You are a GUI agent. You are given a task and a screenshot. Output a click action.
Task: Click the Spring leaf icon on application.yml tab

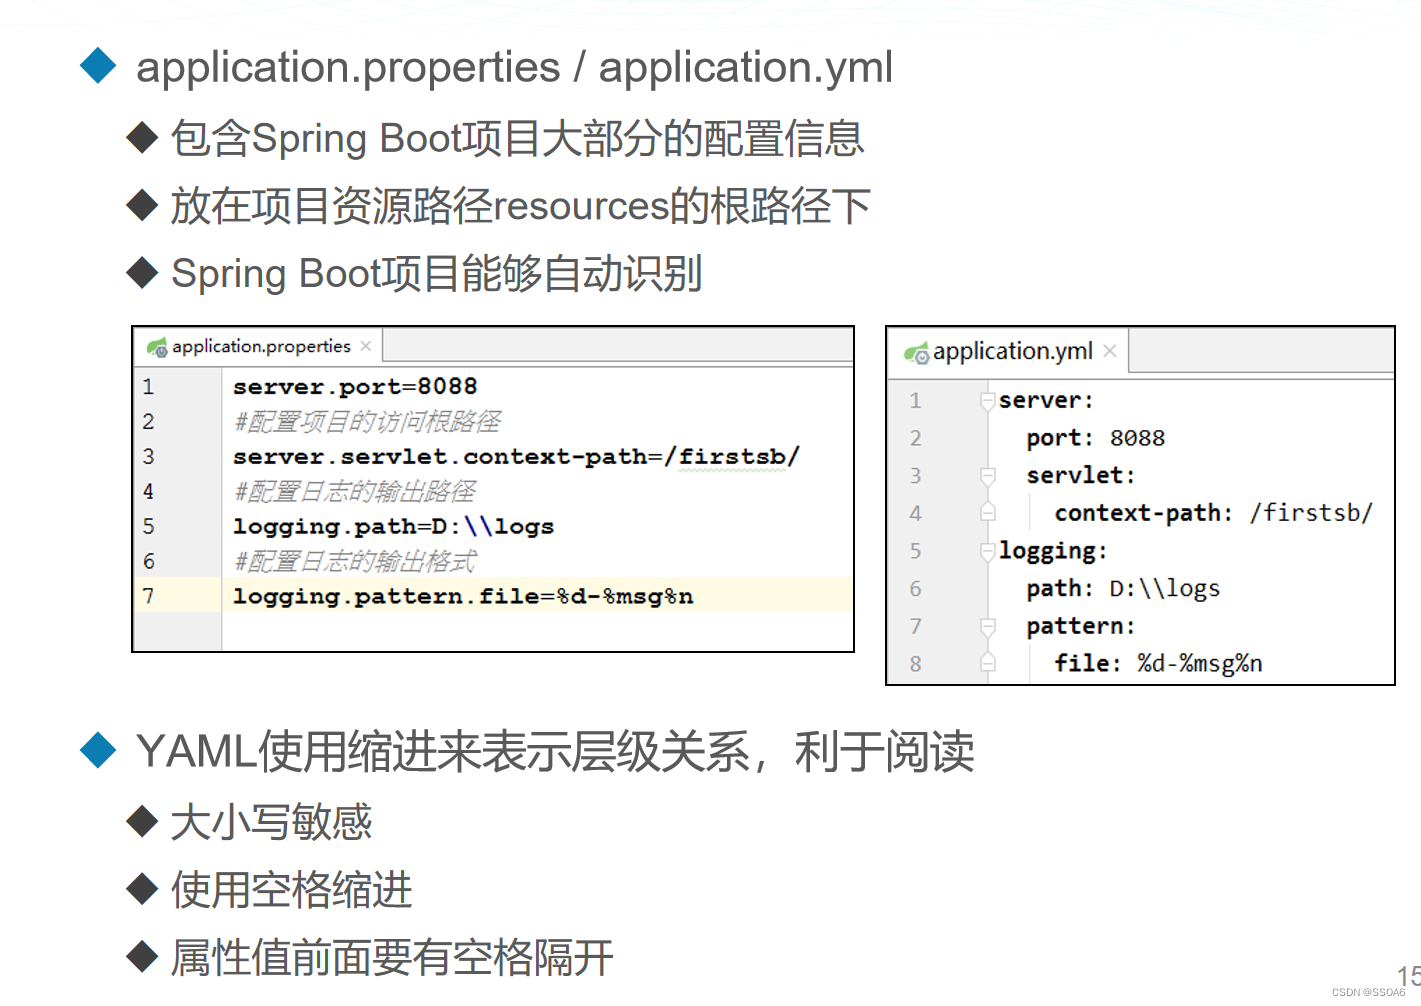[x=916, y=353]
